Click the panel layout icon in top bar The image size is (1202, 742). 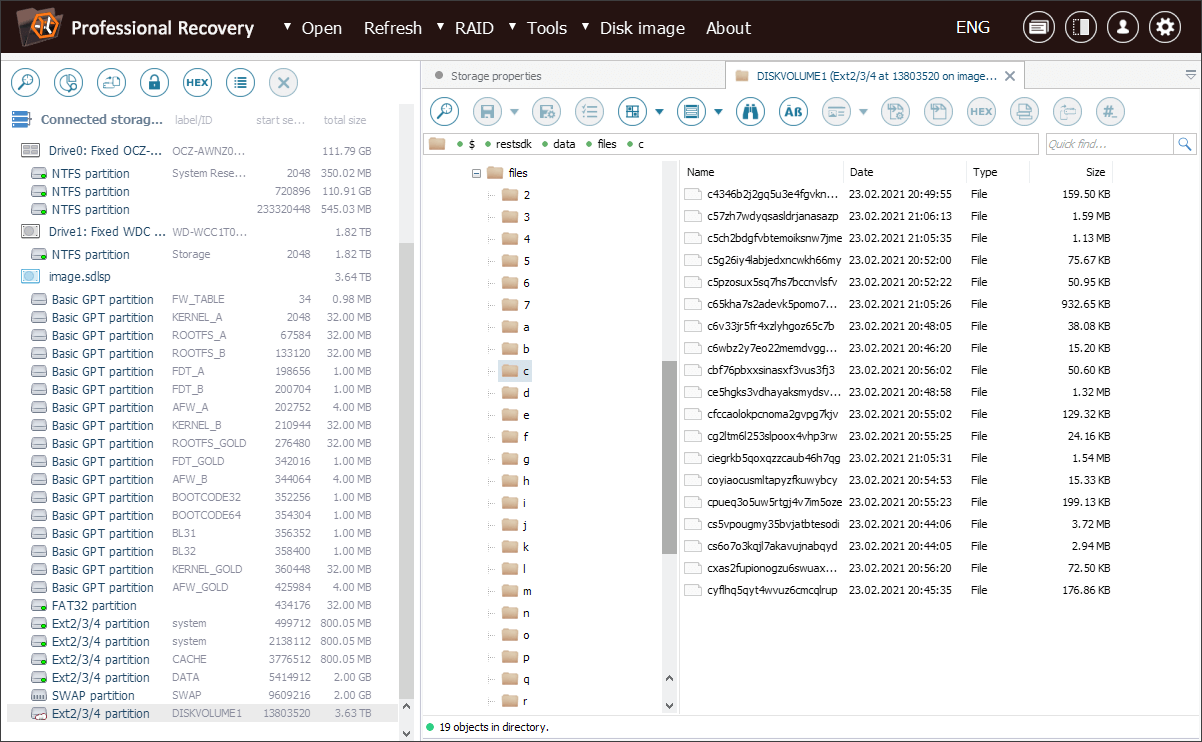1081,28
